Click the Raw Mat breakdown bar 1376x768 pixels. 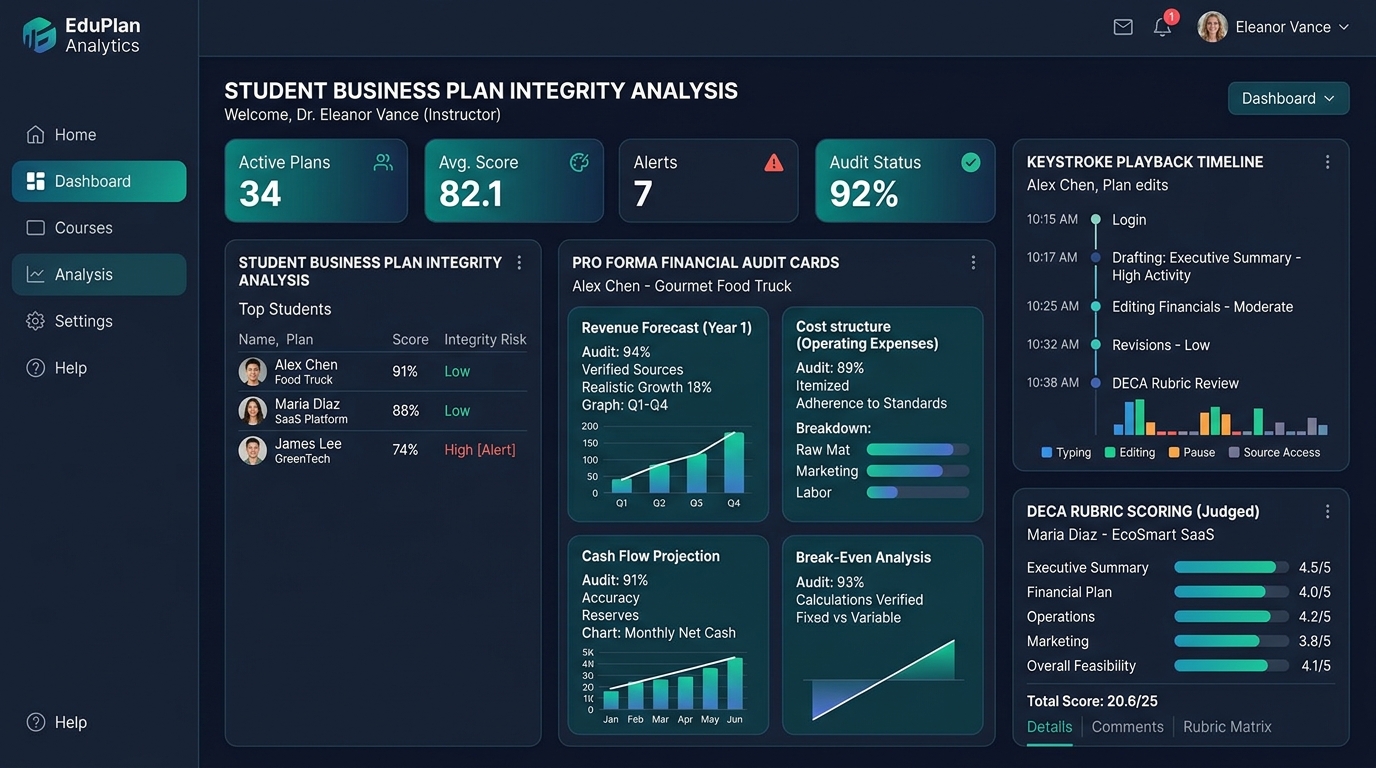[918, 450]
